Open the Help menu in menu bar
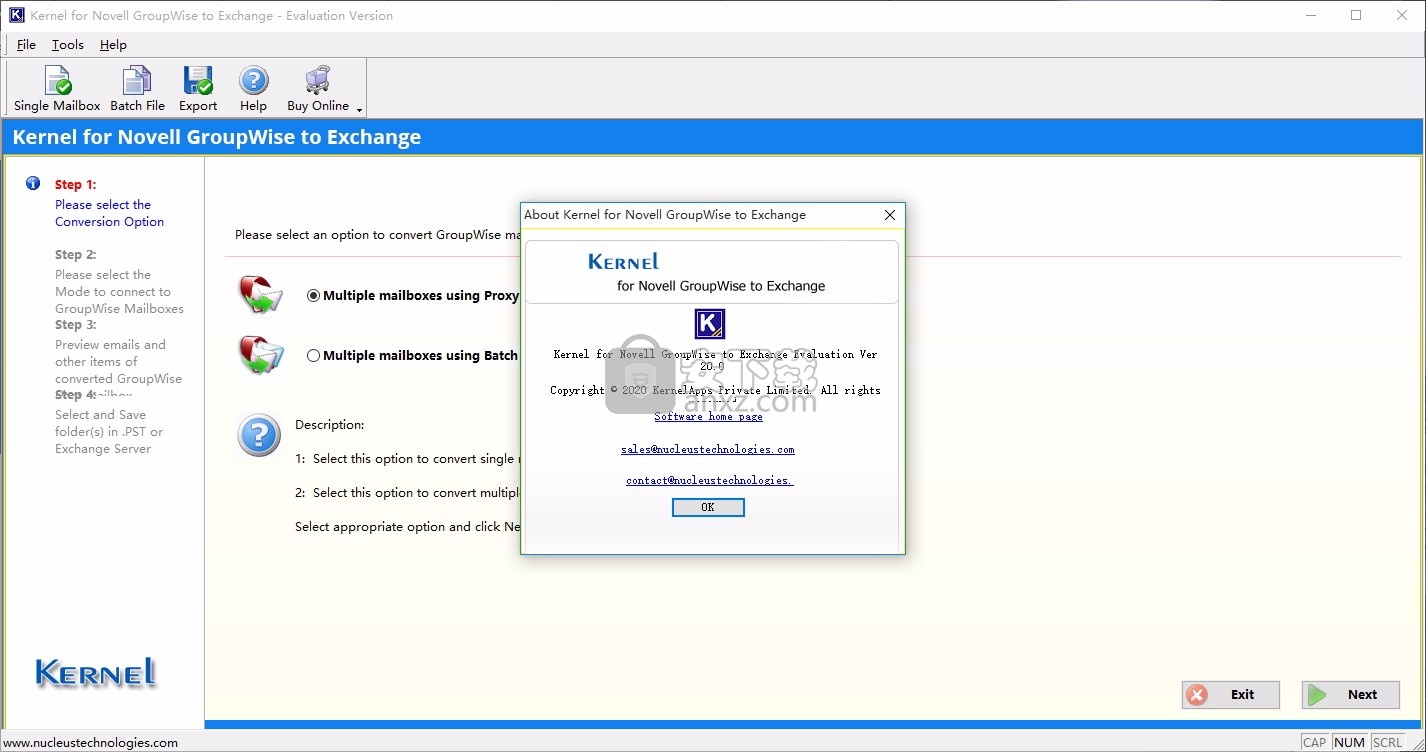Viewport: 1426px width, 752px height. click(x=113, y=44)
